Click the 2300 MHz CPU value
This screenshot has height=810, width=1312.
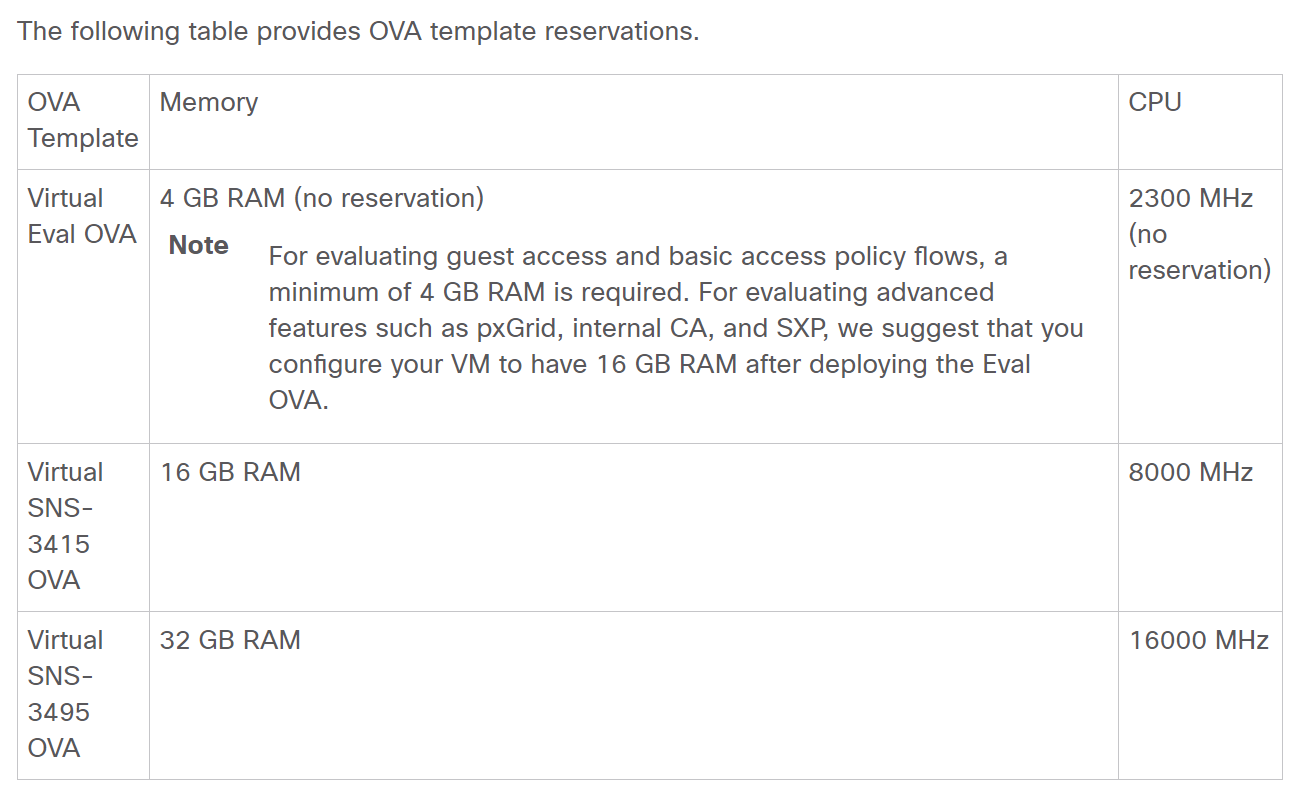pyautogui.click(x=1191, y=198)
